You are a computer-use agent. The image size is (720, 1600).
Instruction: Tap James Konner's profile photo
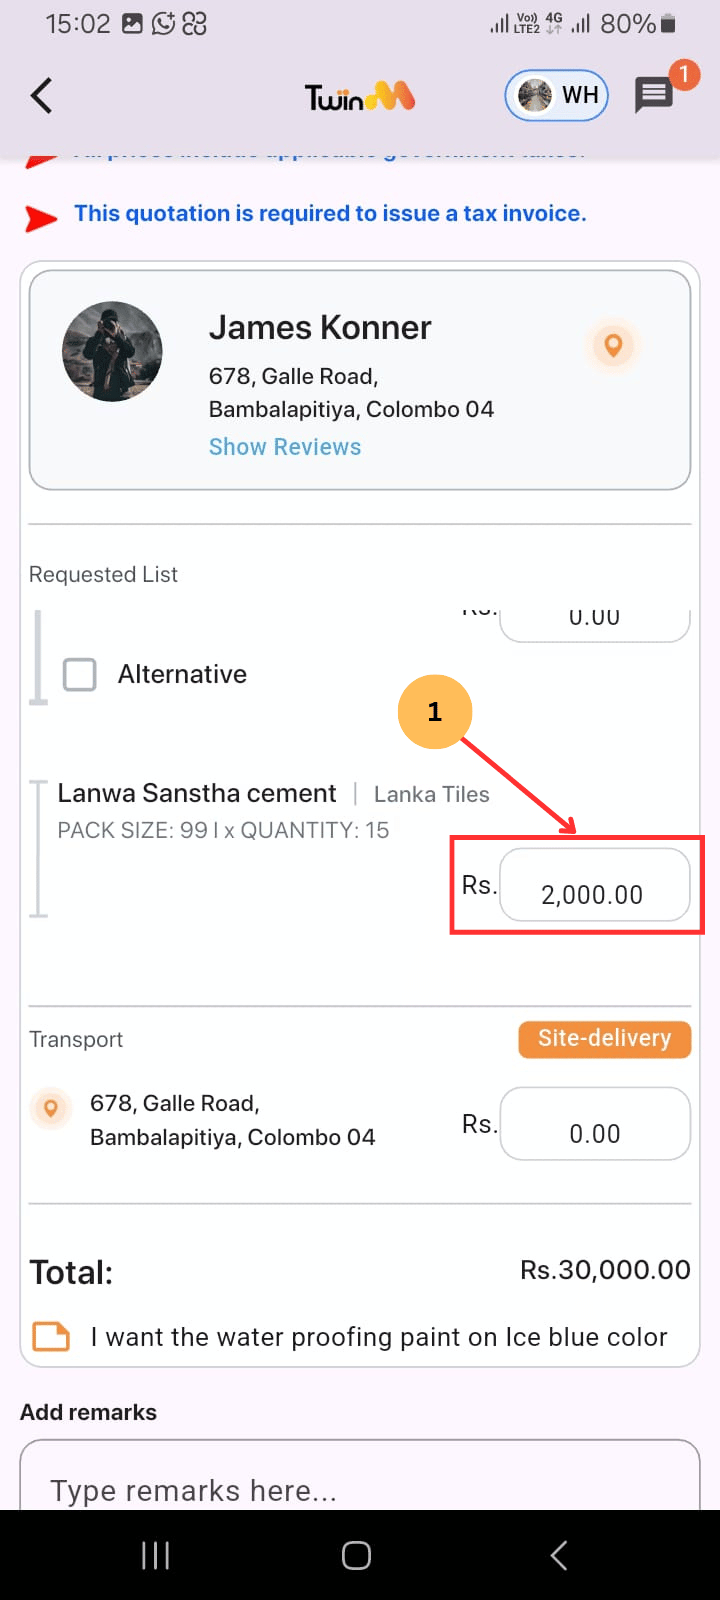click(x=112, y=351)
